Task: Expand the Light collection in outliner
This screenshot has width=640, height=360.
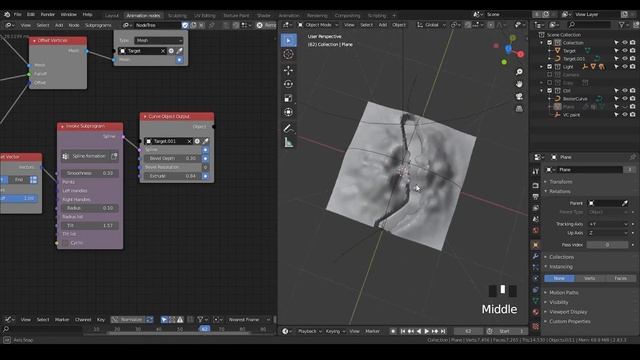Action: point(542,67)
